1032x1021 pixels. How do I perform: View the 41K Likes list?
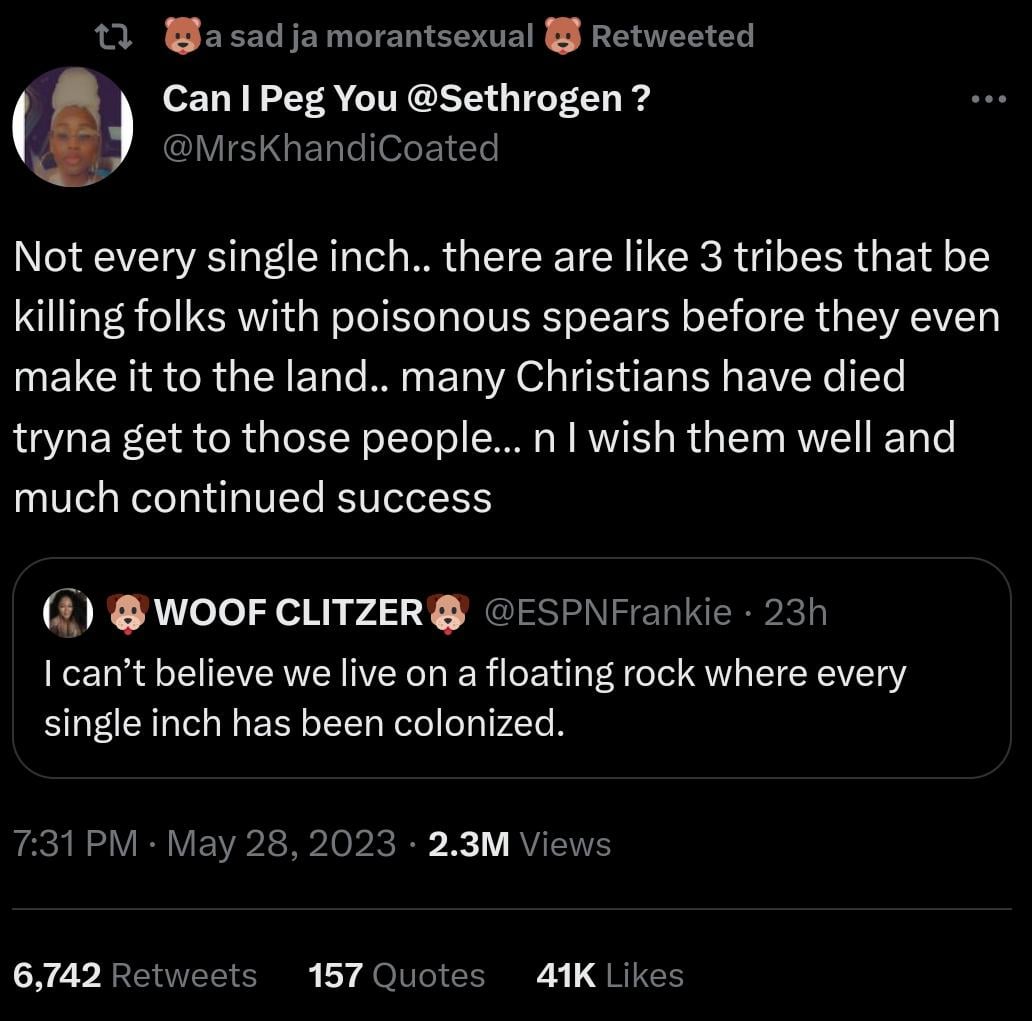click(x=610, y=975)
